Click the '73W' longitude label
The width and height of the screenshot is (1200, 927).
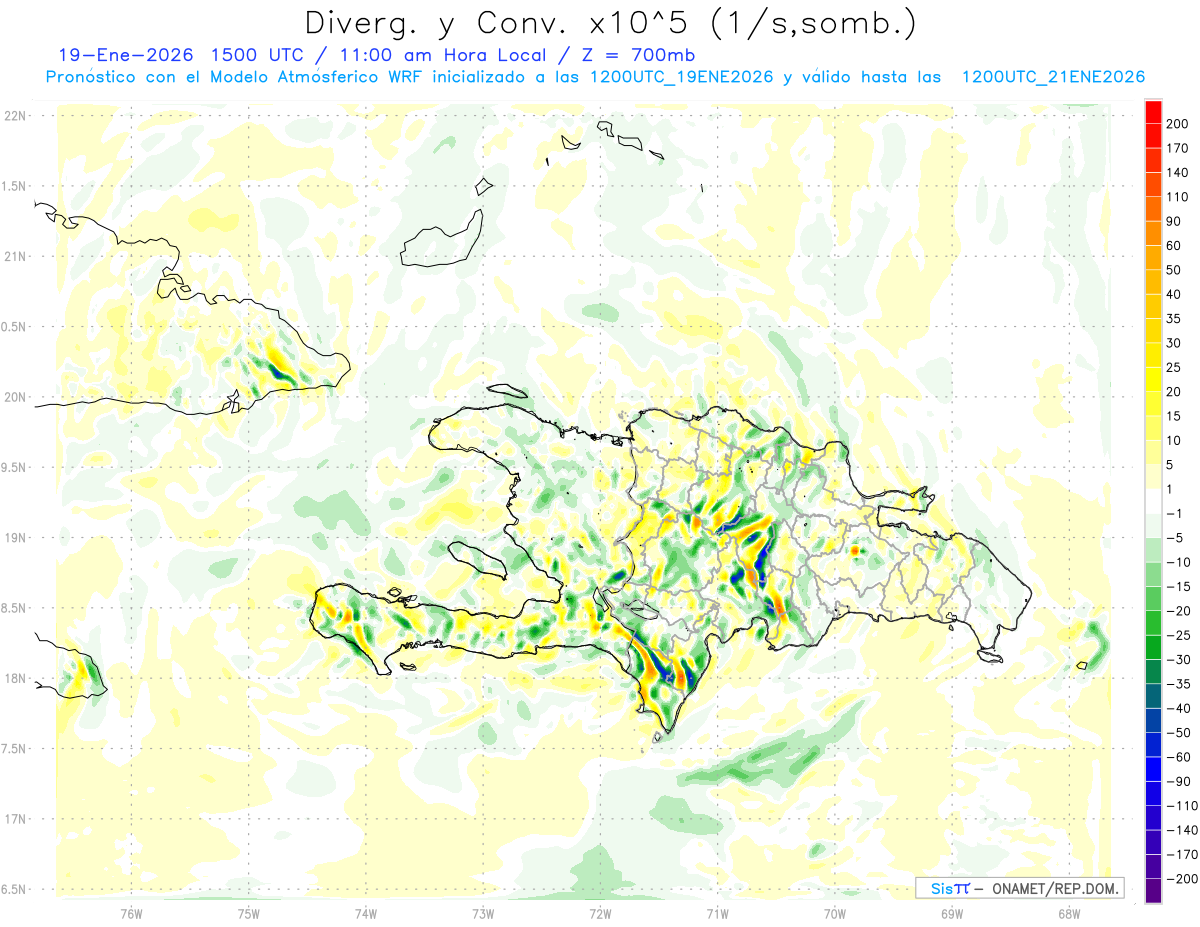[x=483, y=913]
